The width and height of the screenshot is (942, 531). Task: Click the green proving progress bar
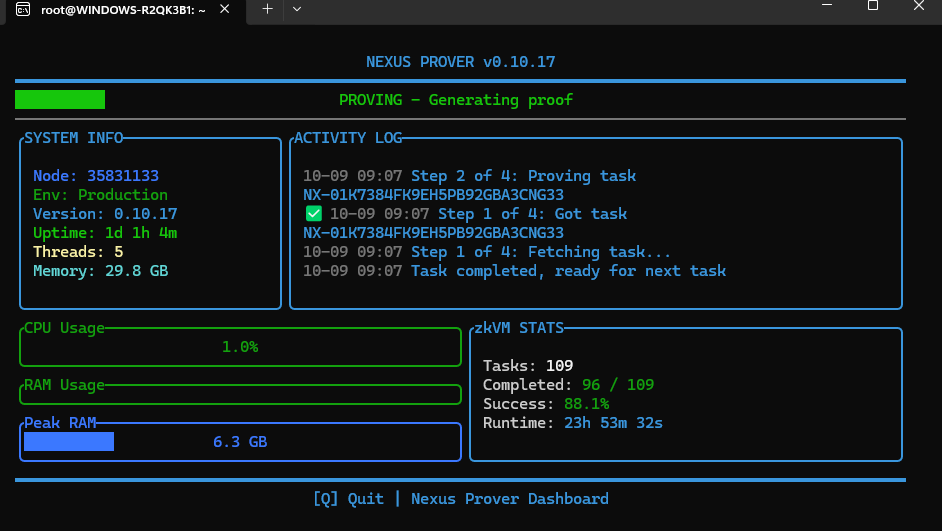click(x=60, y=100)
